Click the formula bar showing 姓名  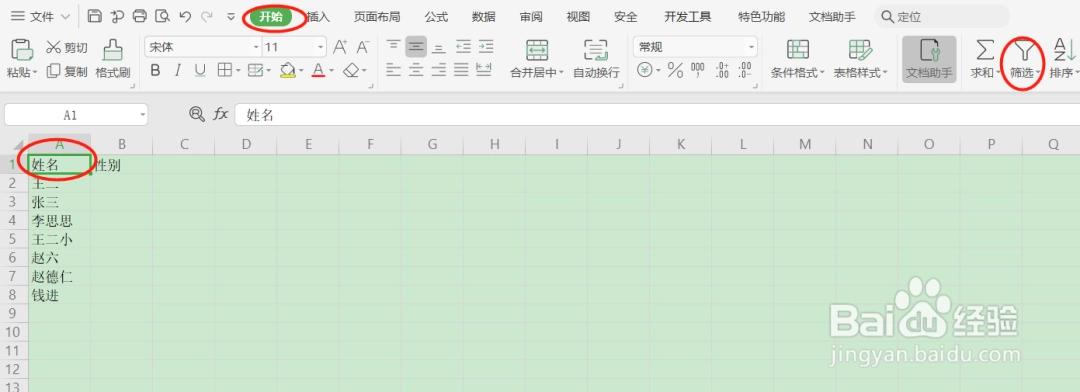click(657, 115)
